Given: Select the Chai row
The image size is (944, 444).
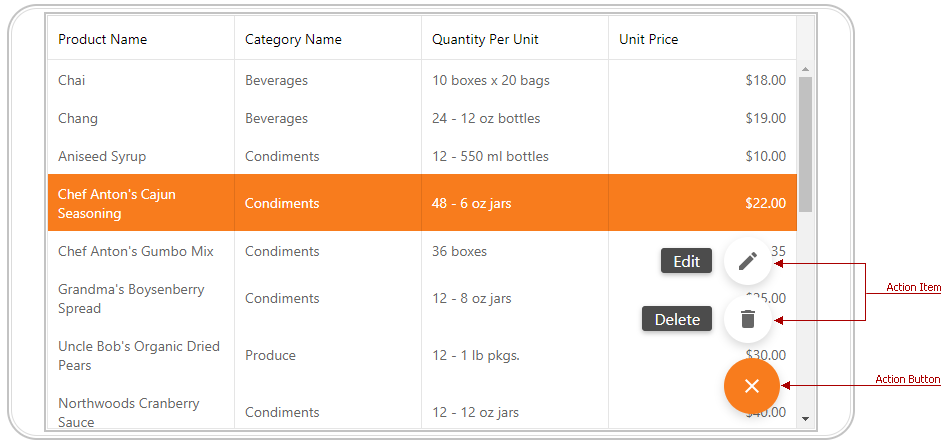Looking at the screenshot, I should tap(422, 80).
